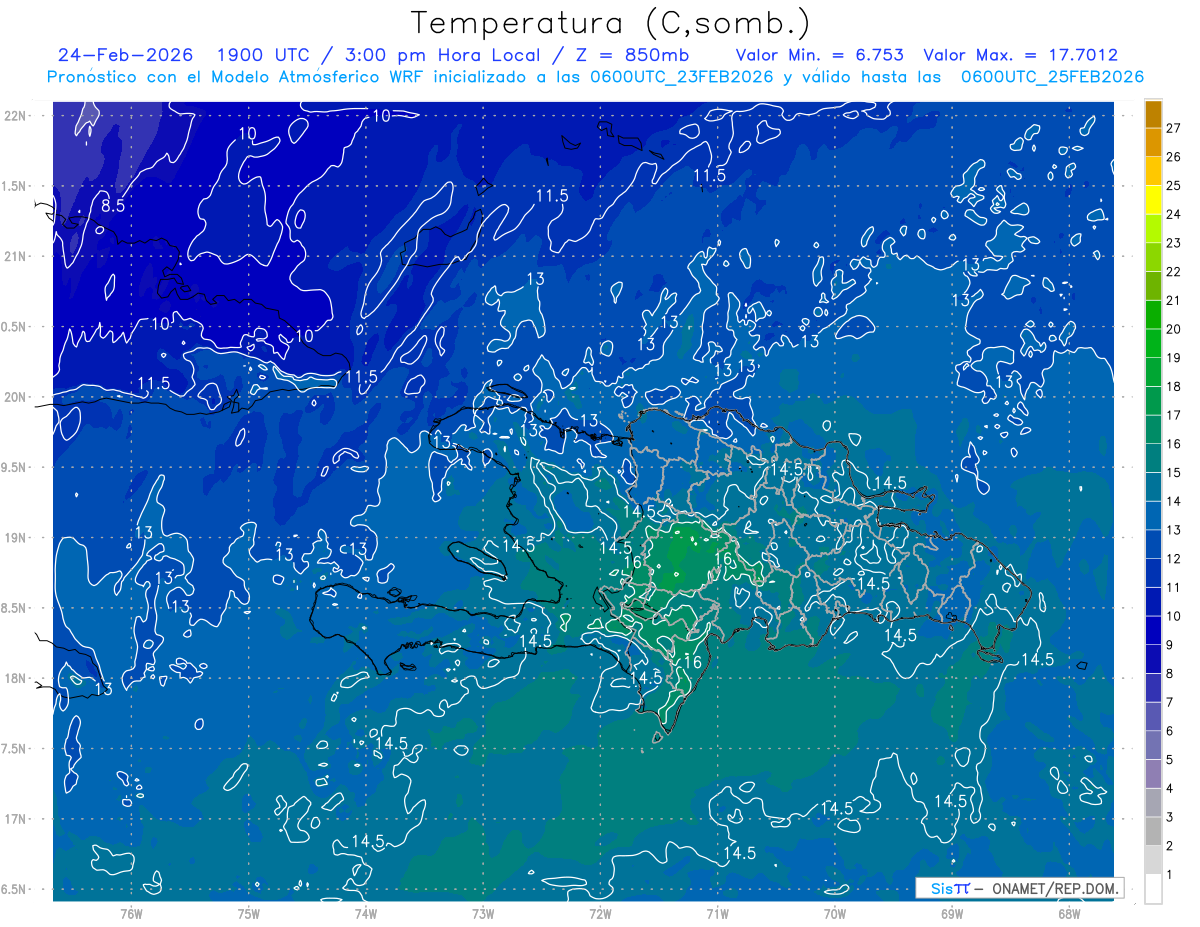1200x927 pixels.
Task: Click color scale value 15
Action: click(1174, 472)
